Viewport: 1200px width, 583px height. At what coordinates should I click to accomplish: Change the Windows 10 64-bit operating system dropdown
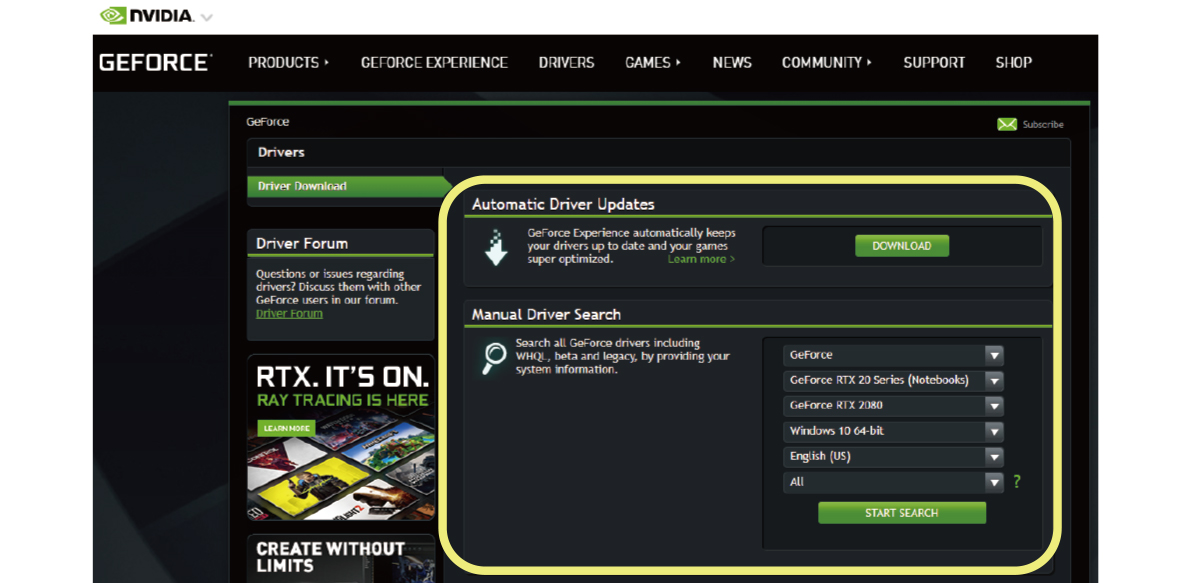tap(993, 431)
